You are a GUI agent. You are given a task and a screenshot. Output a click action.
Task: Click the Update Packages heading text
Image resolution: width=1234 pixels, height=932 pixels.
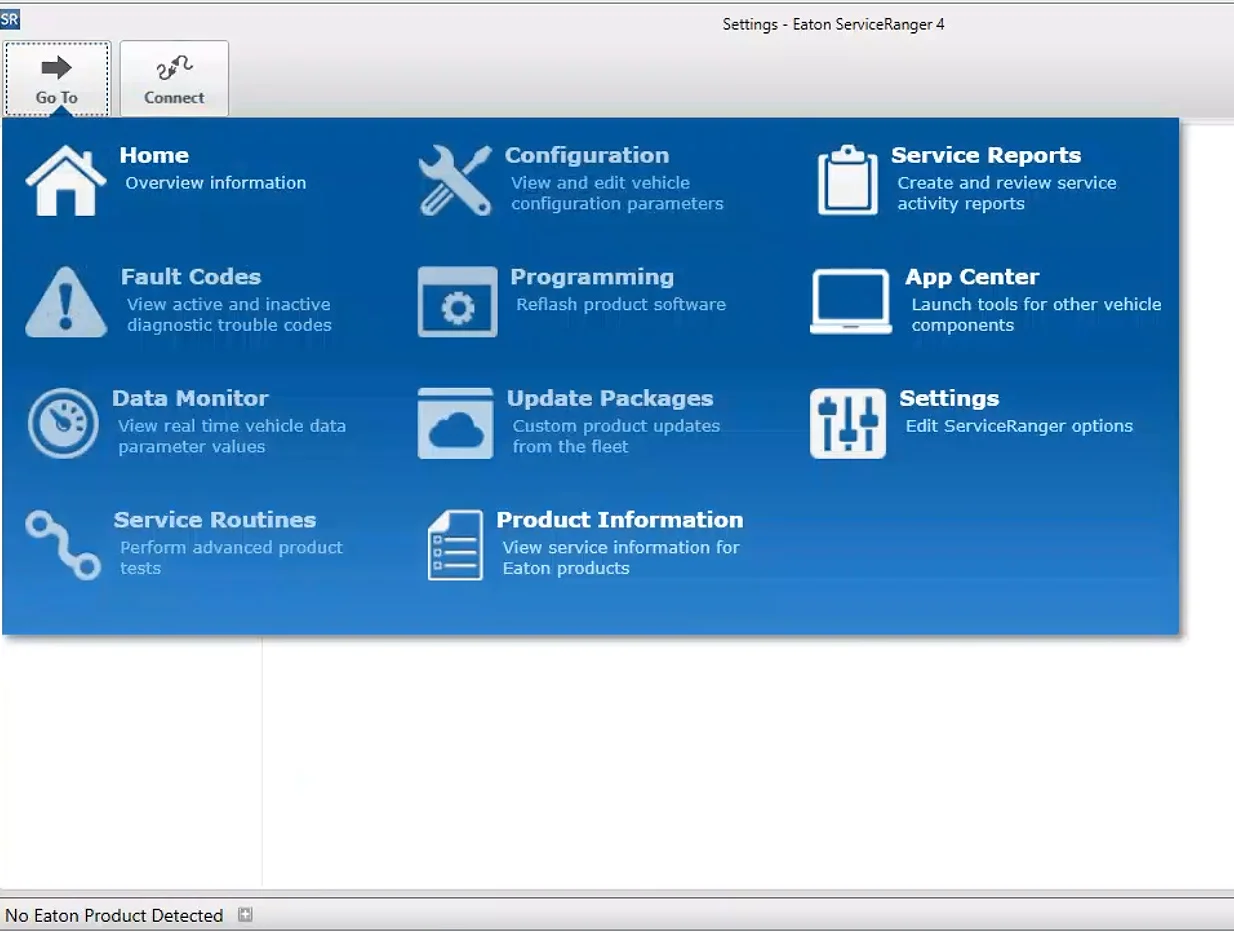(x=609, y=398)
